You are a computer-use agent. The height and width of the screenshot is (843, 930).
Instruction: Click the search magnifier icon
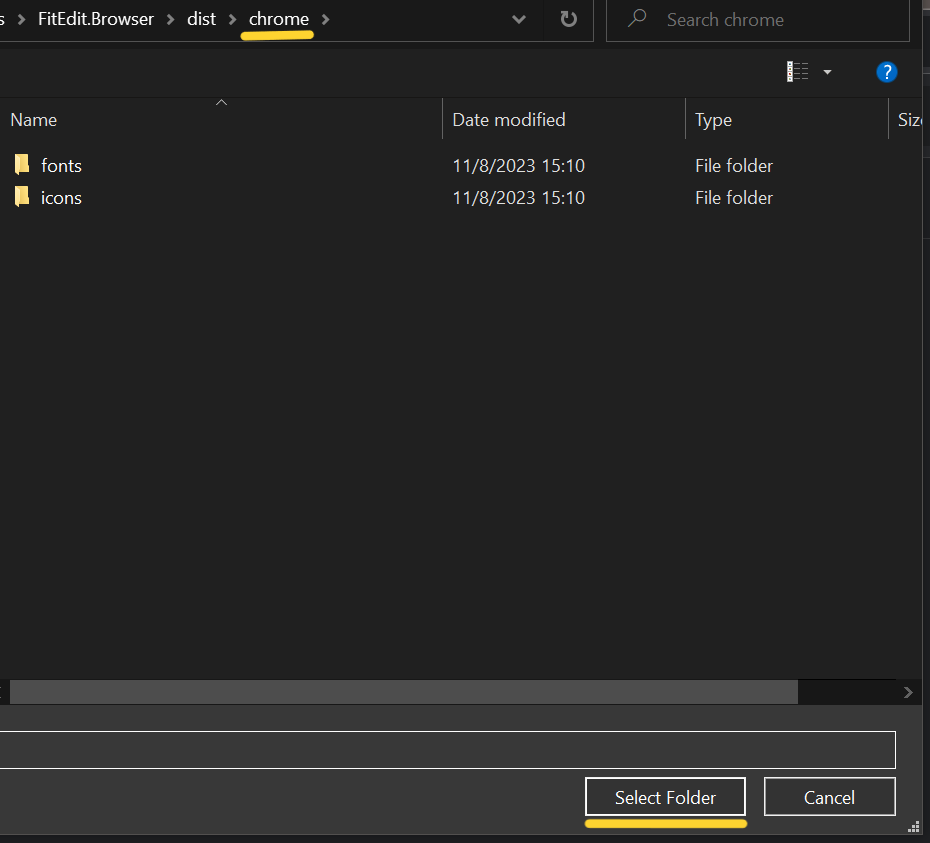point(636,19)
